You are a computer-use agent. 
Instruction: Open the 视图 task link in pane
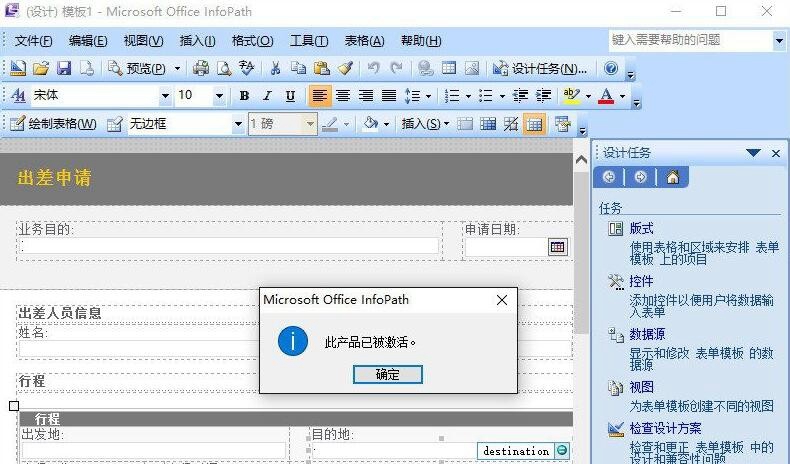(641, 387)
